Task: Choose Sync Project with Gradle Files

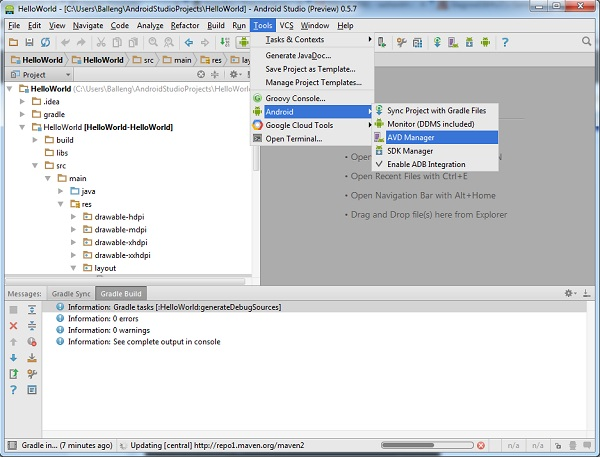Action: [436, 109]
